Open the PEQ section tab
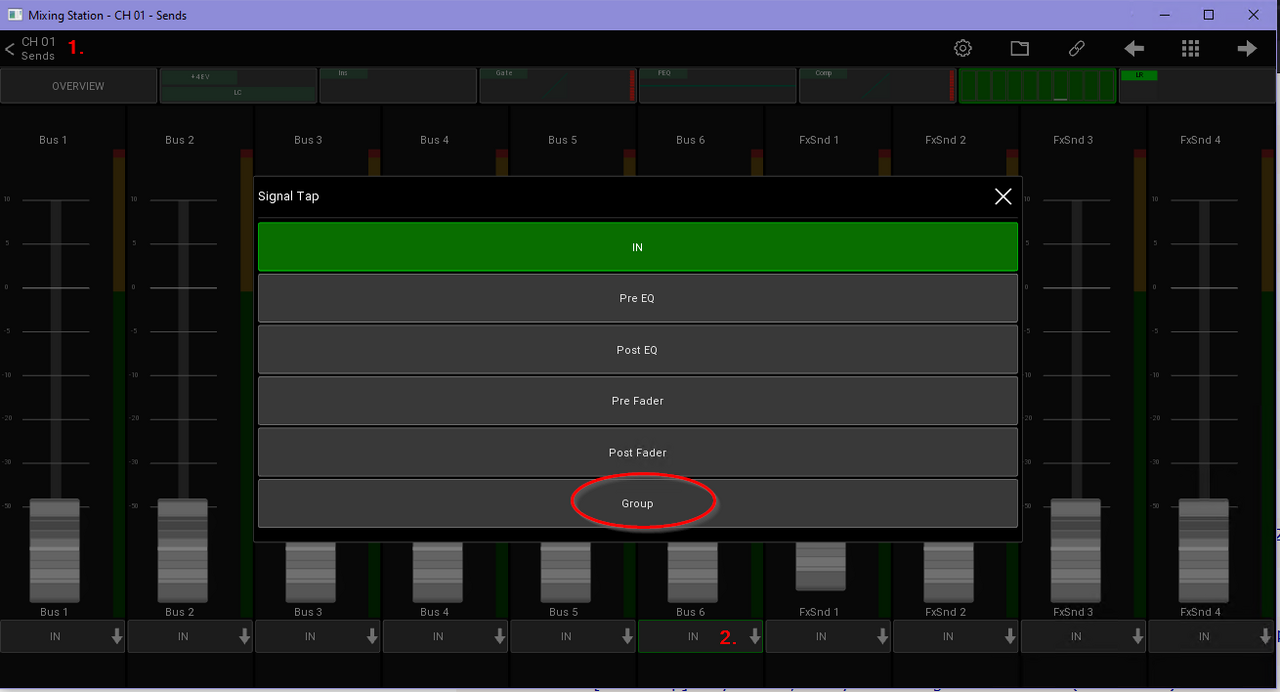Screen dimensions: 1280x692 coord(717,86)
